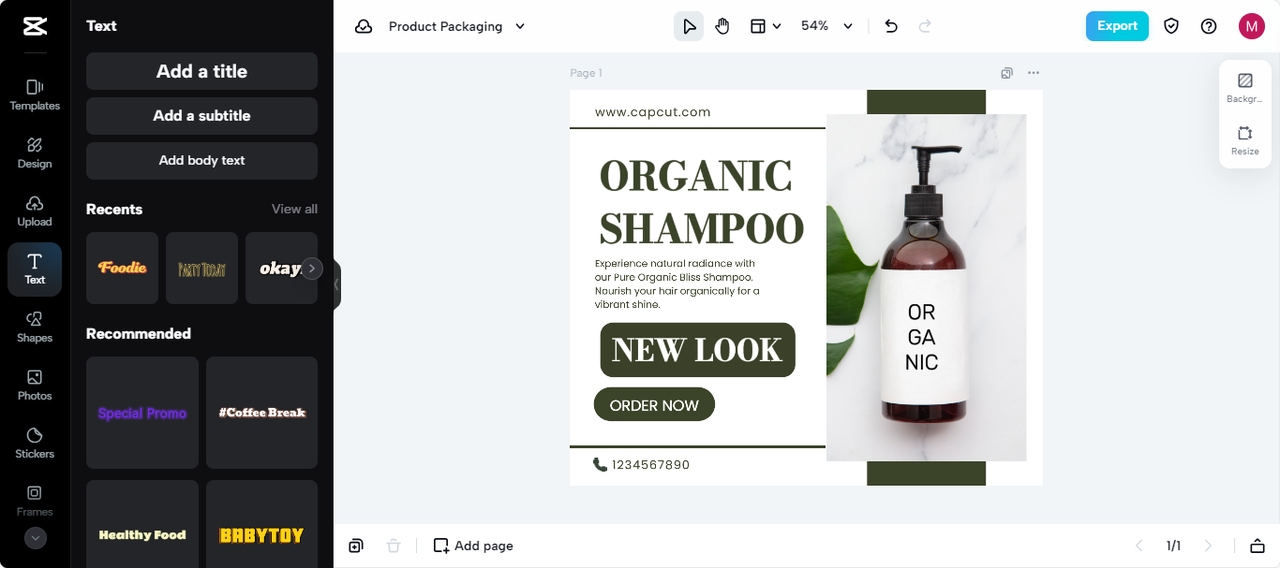
Task: Click the duplicate page icon in bottom bar
Action: [356, 546]
